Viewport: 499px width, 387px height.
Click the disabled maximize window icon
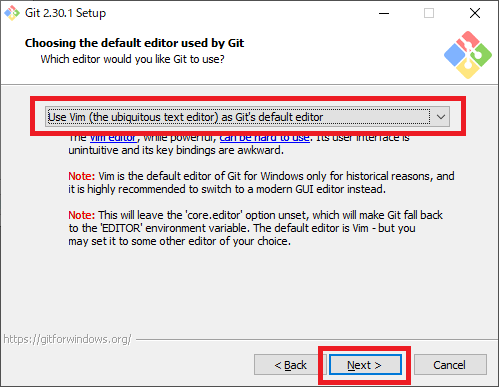pyautogui.click(x=429, y=13)
